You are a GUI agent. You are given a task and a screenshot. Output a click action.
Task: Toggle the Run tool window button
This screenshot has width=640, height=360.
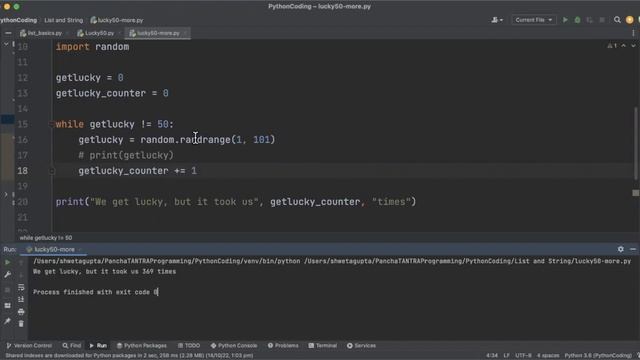coord(98,346)
